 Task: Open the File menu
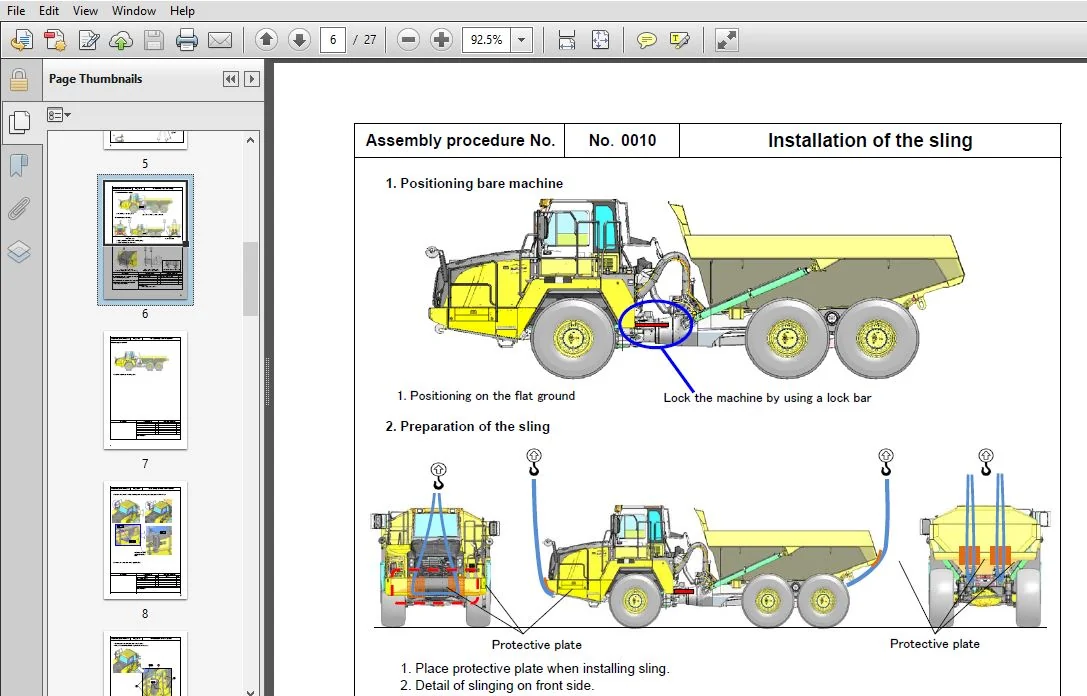point(15,10)
